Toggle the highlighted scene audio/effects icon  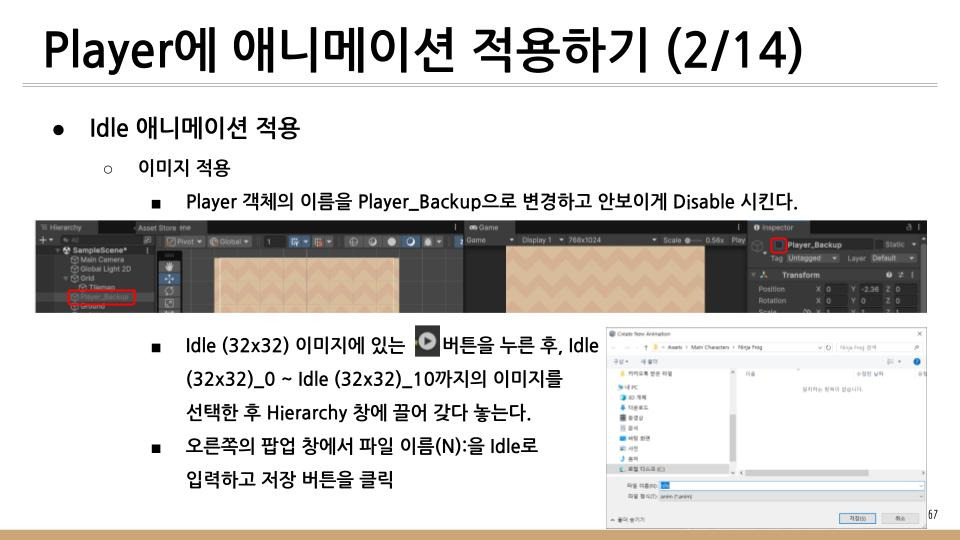click(411, 242)
